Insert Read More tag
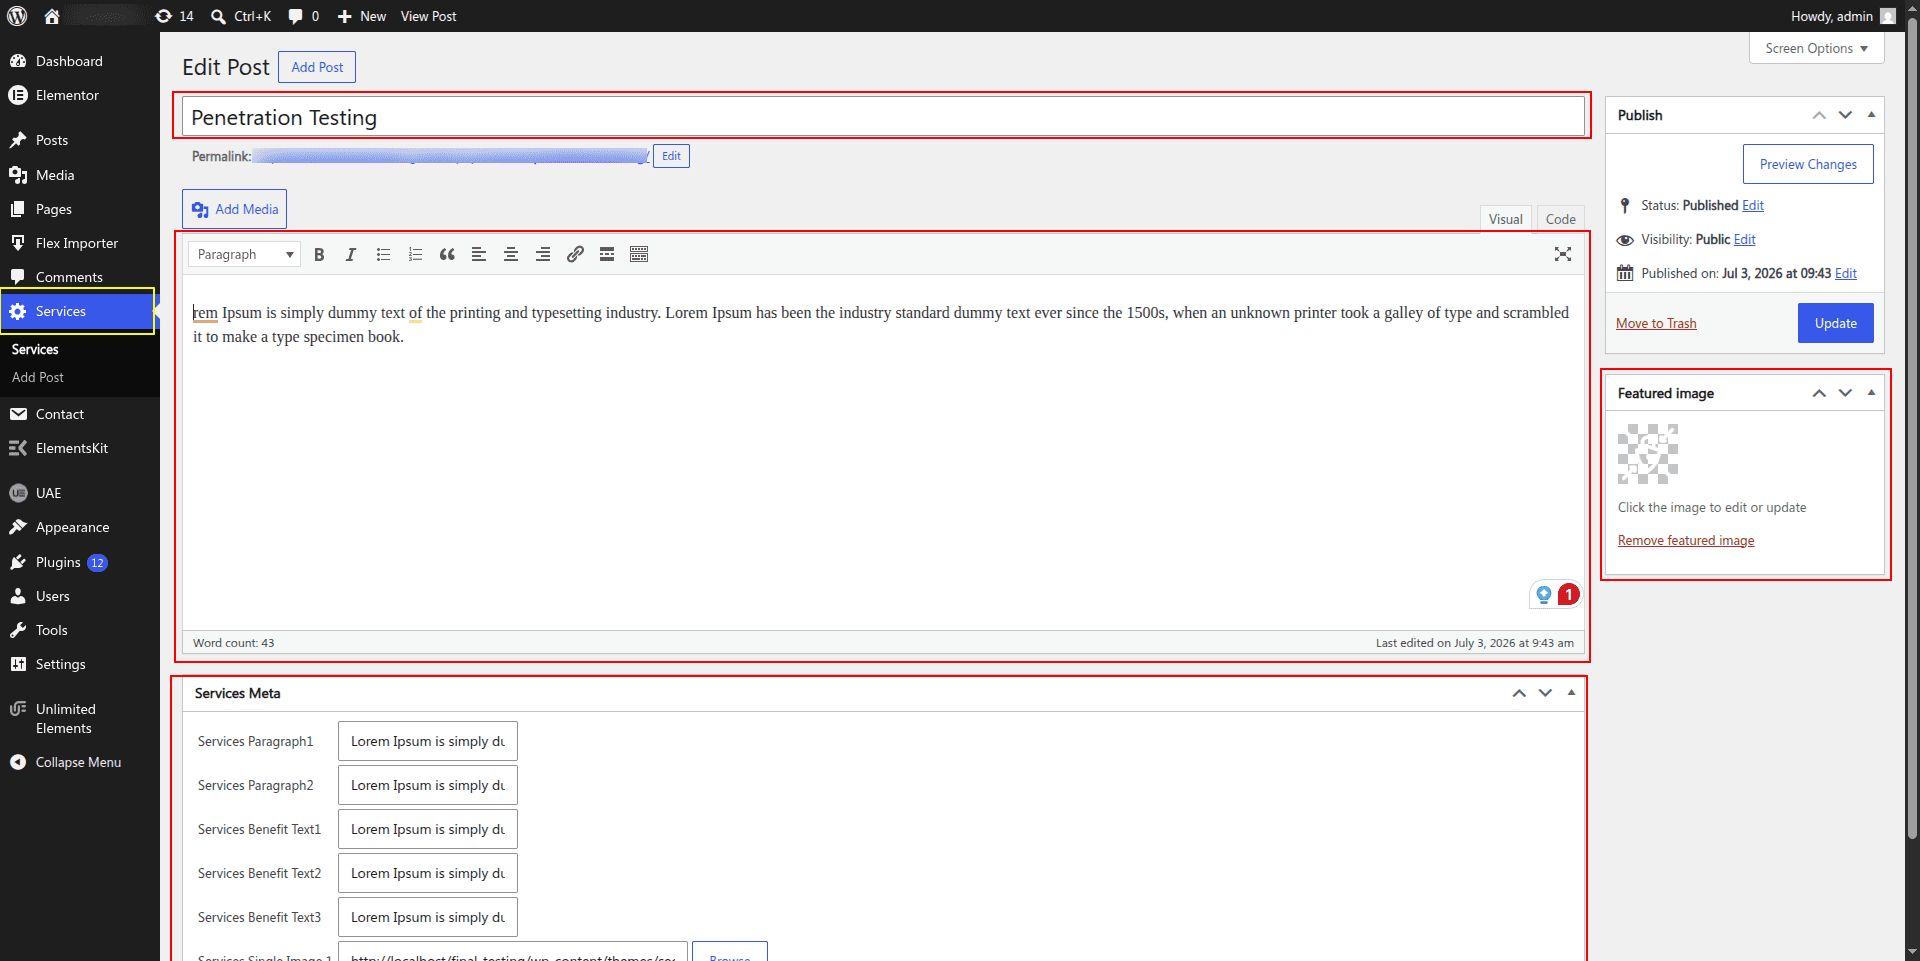The height and width of the screenshot is (961, 1920). (x=607, y=255)
